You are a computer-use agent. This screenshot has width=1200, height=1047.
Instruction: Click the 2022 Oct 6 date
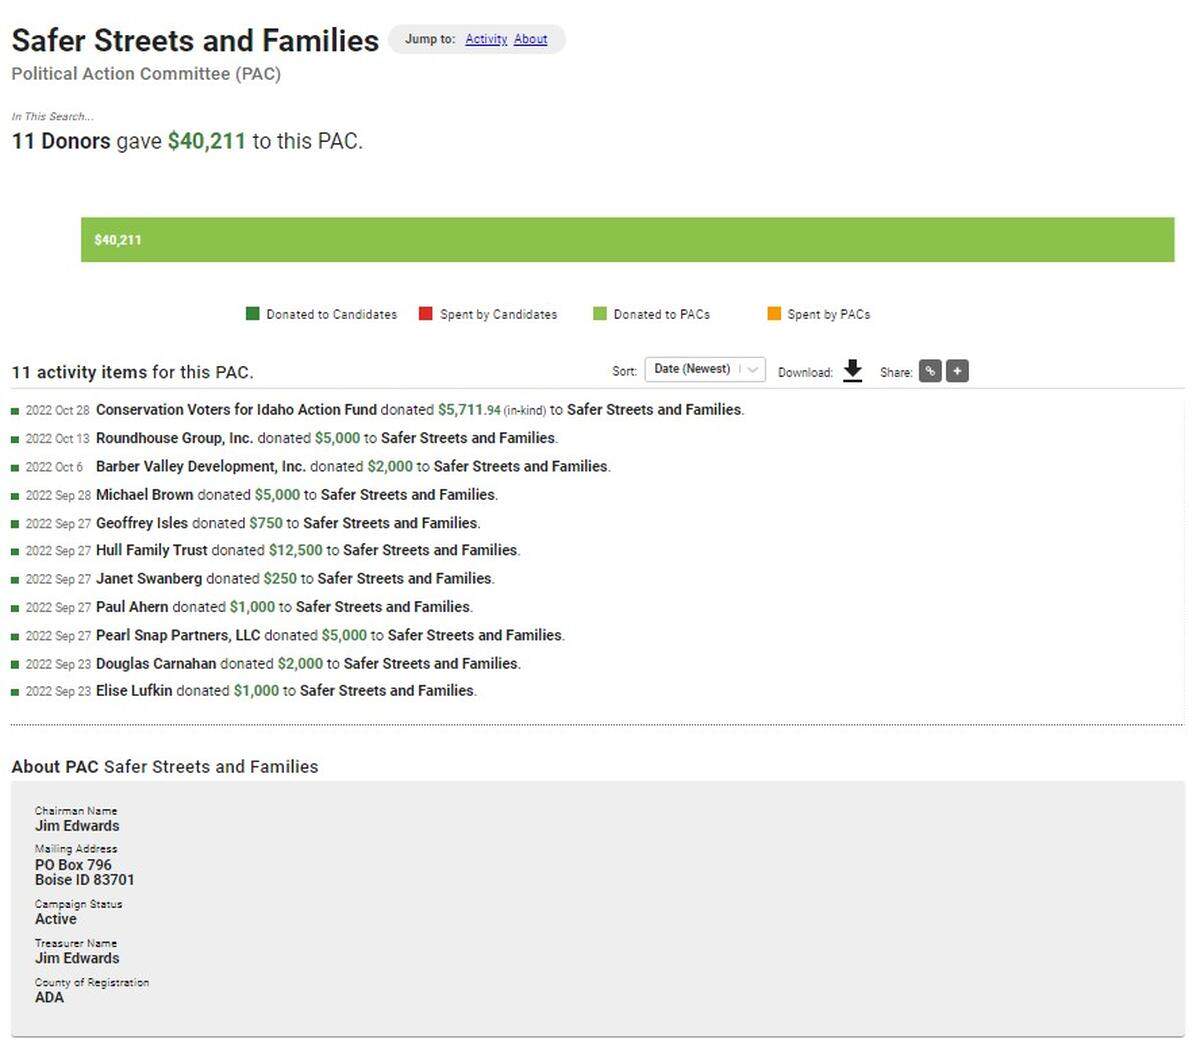(x=54, y=467)
